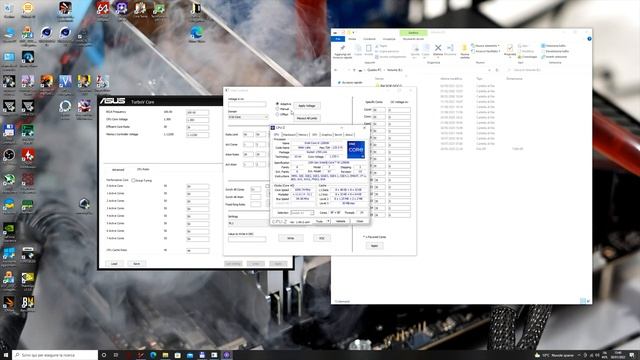The height and width of the screenshot is (360, 640).
Task: Click the Intel Core logo in CPU-Z
Action: point(356,150)
